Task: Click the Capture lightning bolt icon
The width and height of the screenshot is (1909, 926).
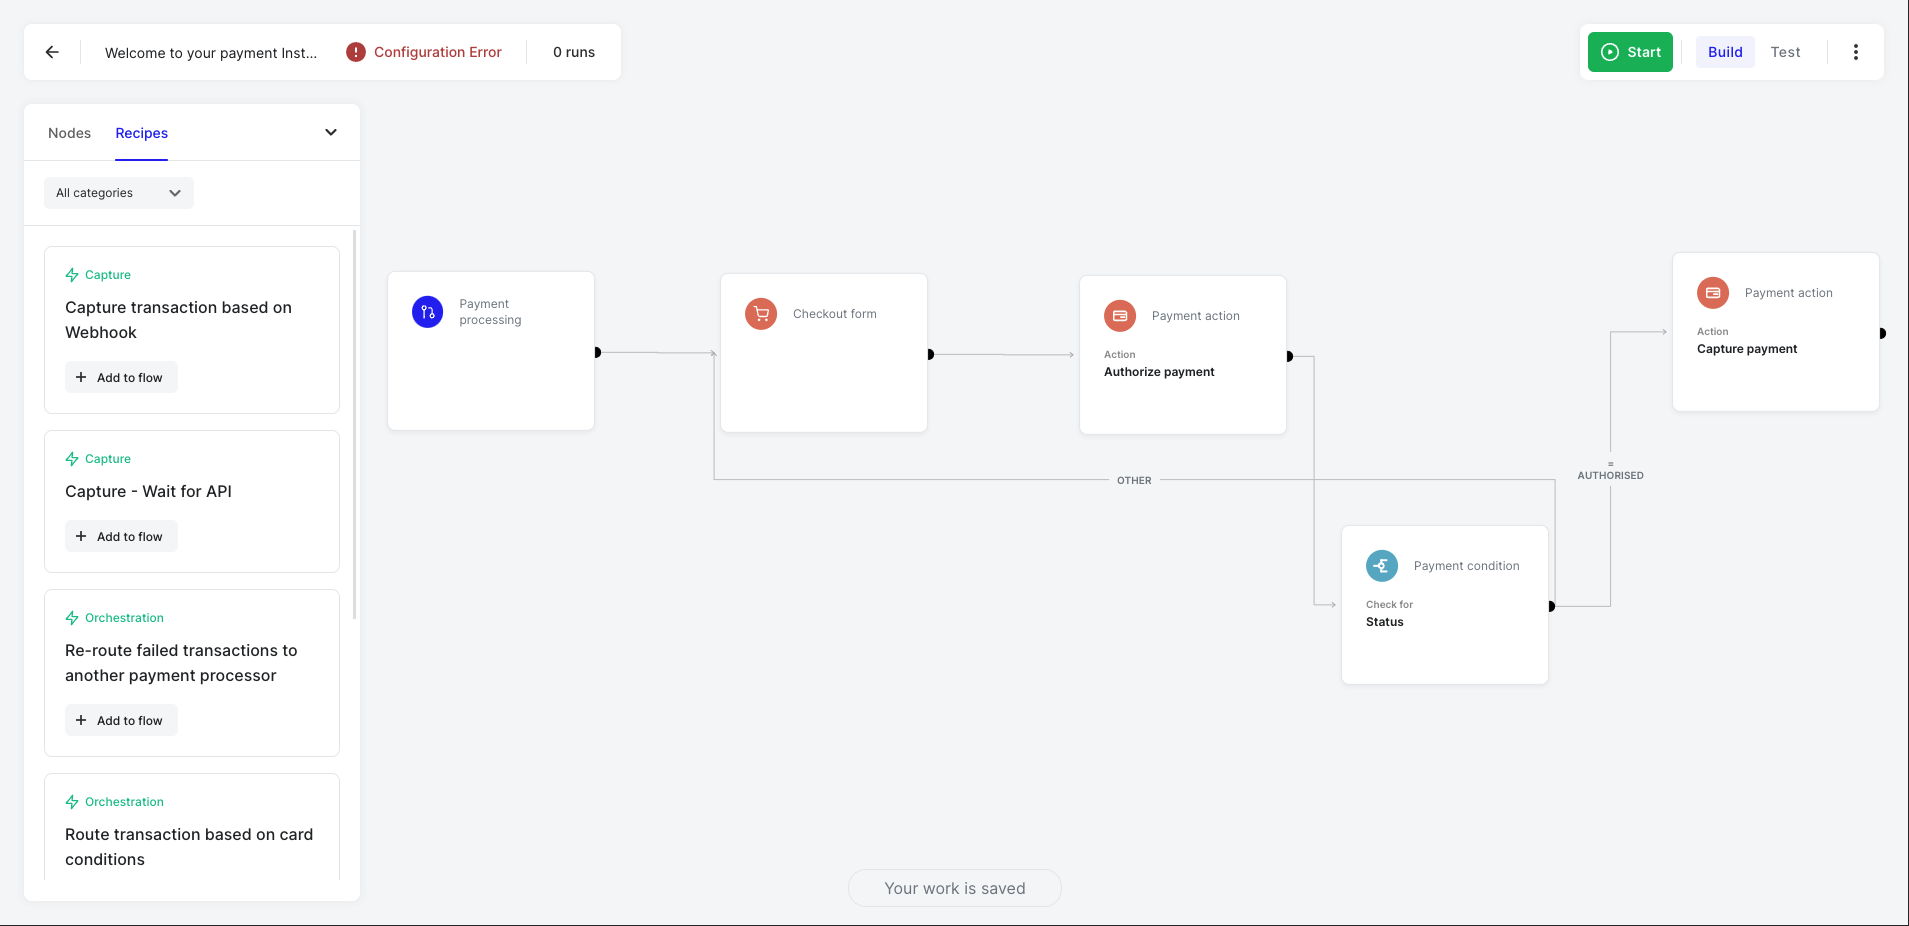Action: [71, 274]
